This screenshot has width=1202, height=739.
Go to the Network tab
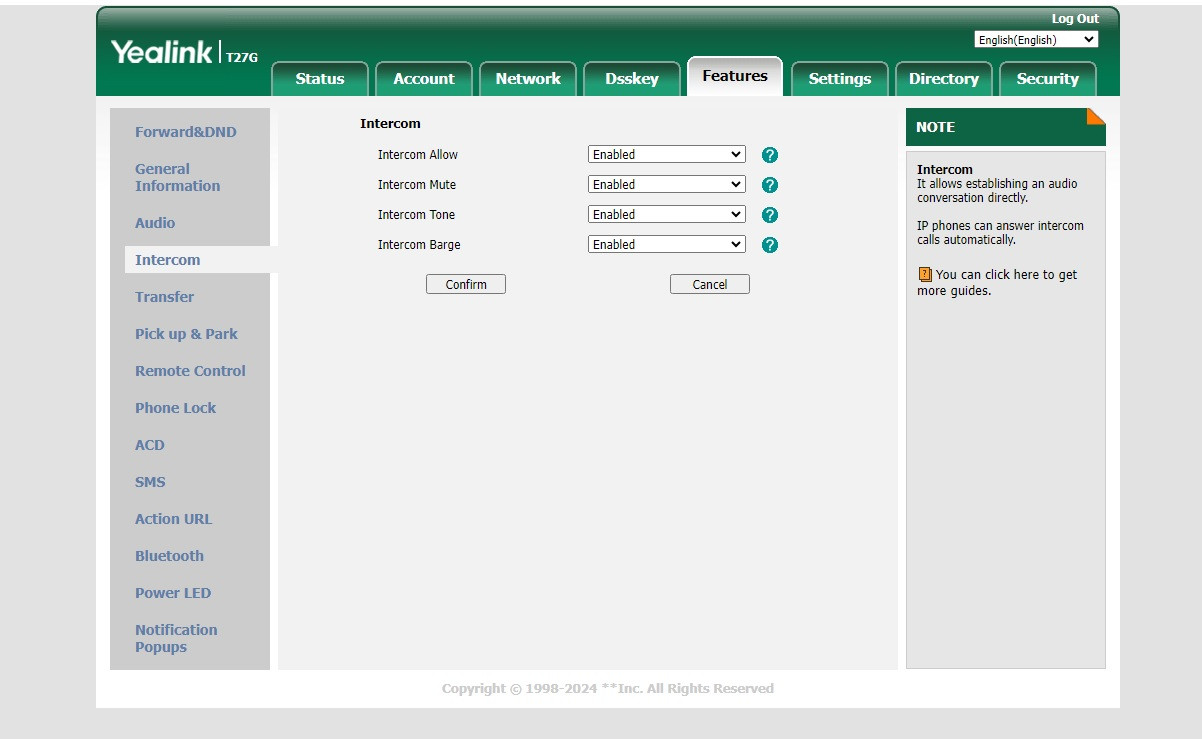pos(528,79)
